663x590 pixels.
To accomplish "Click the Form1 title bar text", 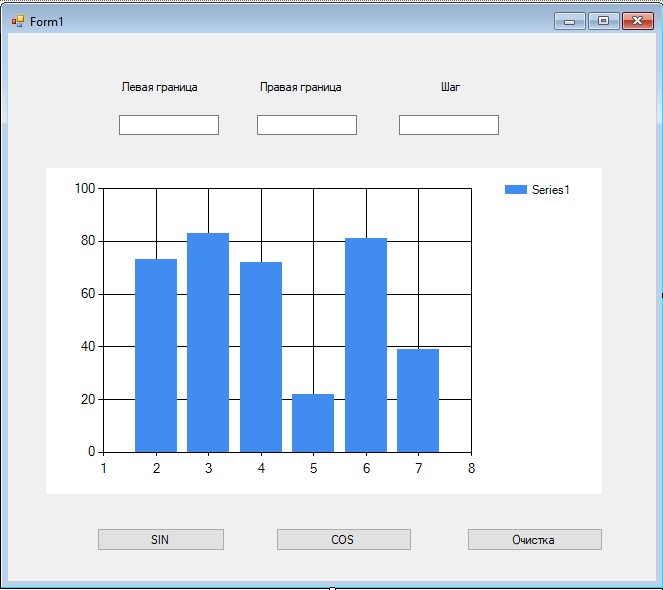I will coord(47,22).
